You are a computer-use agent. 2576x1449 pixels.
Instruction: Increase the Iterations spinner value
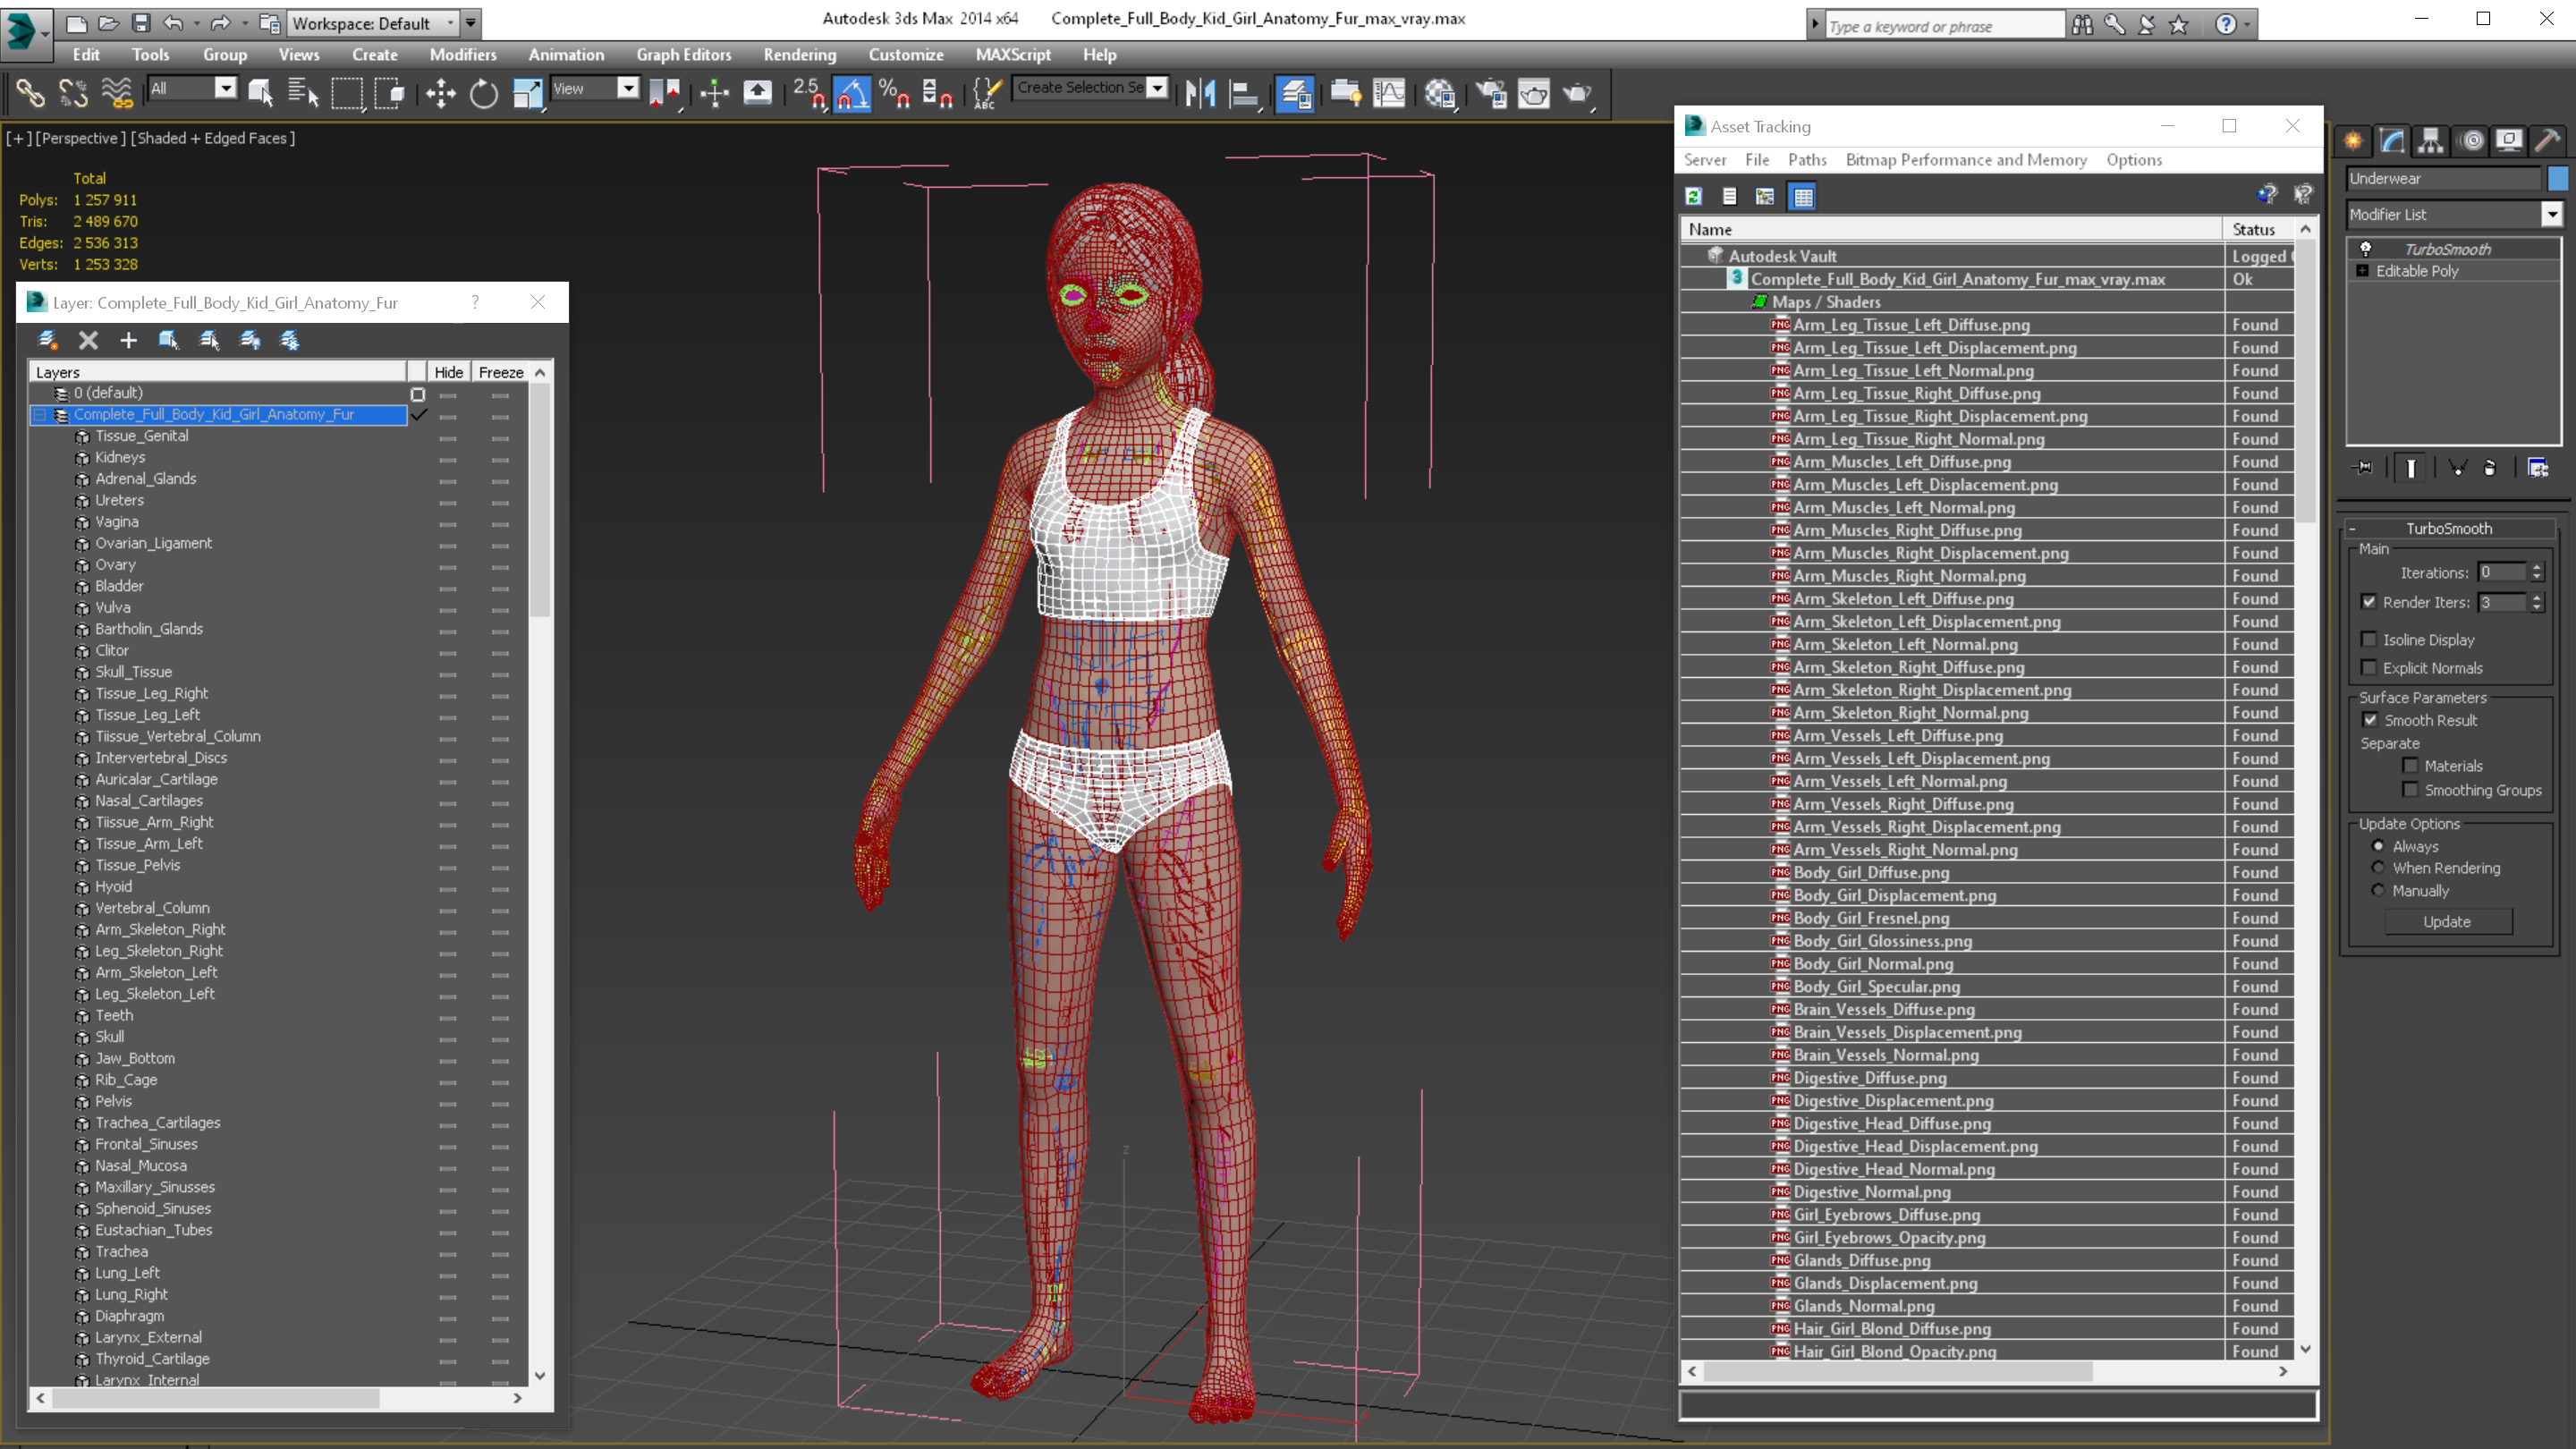[x=2537, y=568]
